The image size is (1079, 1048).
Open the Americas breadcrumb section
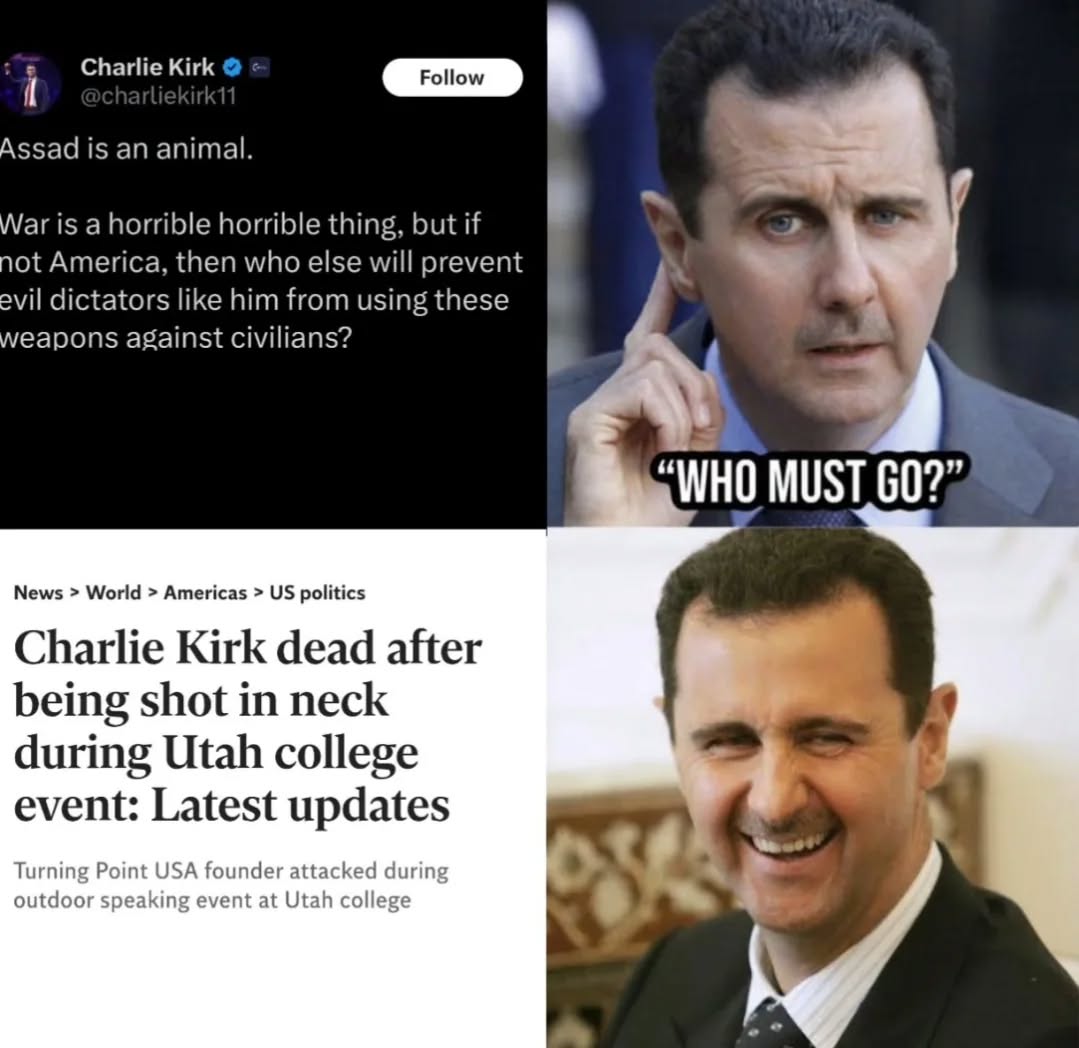[205, 592]
